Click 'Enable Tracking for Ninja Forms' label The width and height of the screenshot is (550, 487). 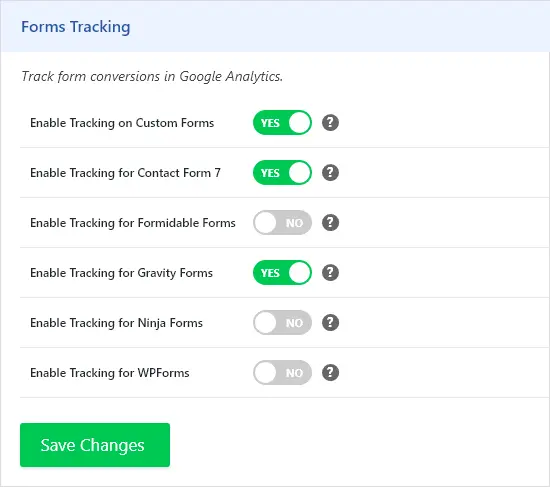116,323
